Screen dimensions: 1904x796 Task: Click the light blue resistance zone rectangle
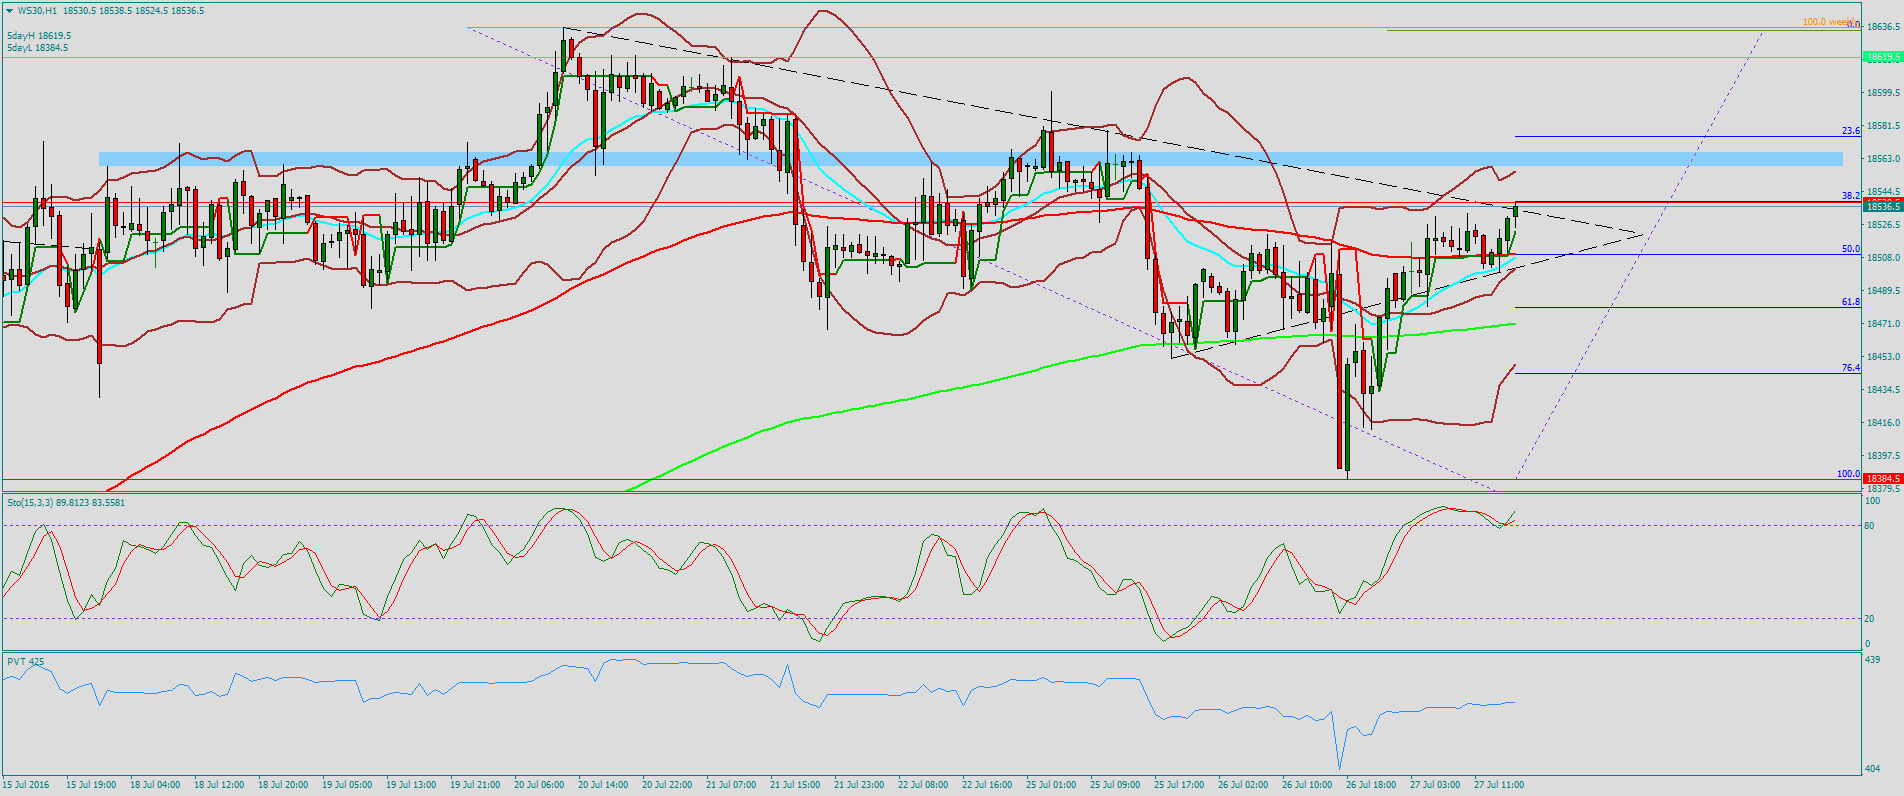(970, 159)
